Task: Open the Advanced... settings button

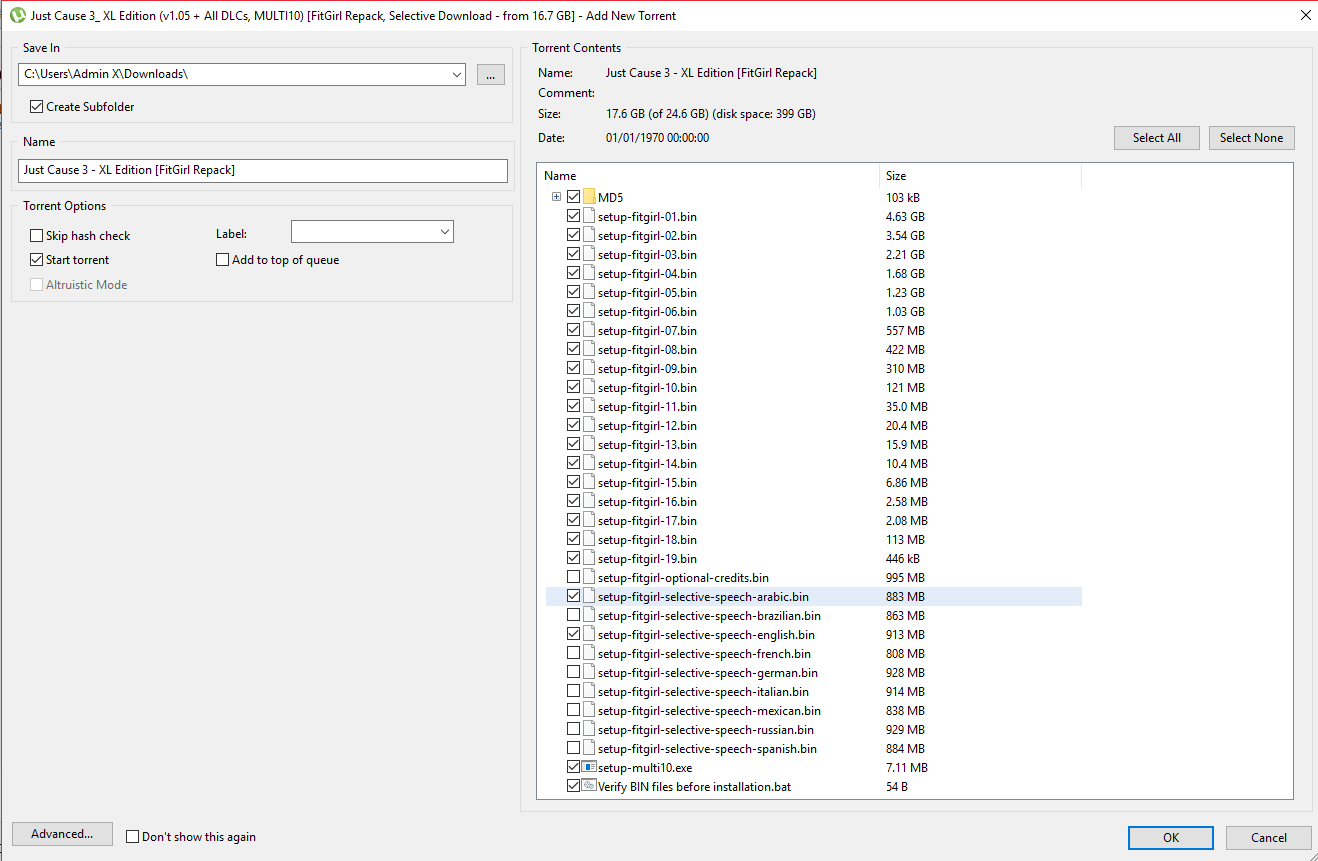Action: [x=62, y=834]
